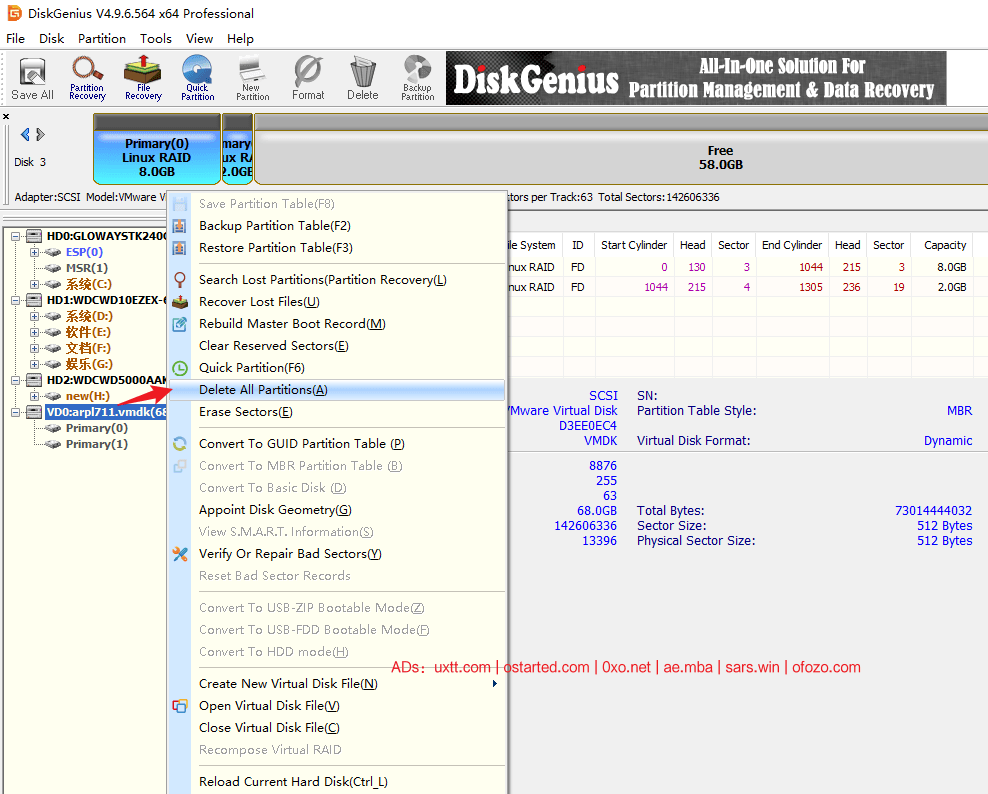Click Convert To GUID icon in menu
The image size is (988, 794).
point(180,444)
